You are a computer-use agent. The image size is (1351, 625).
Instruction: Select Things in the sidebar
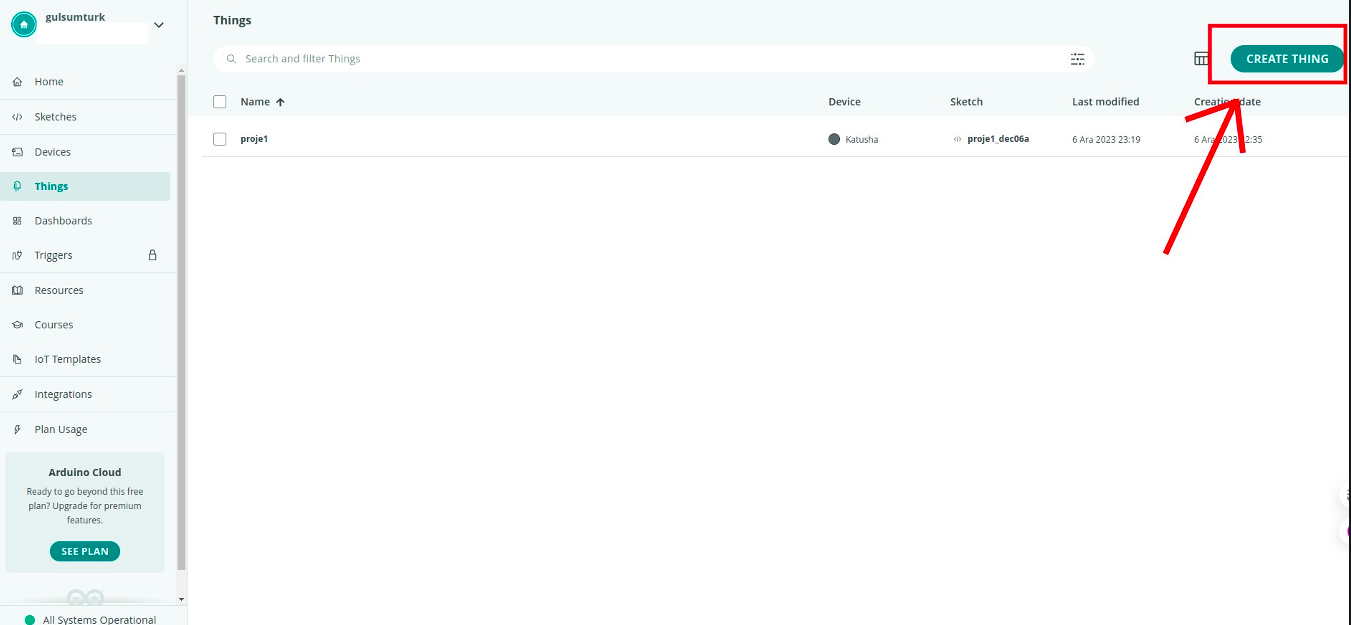[x=86, y=186]
